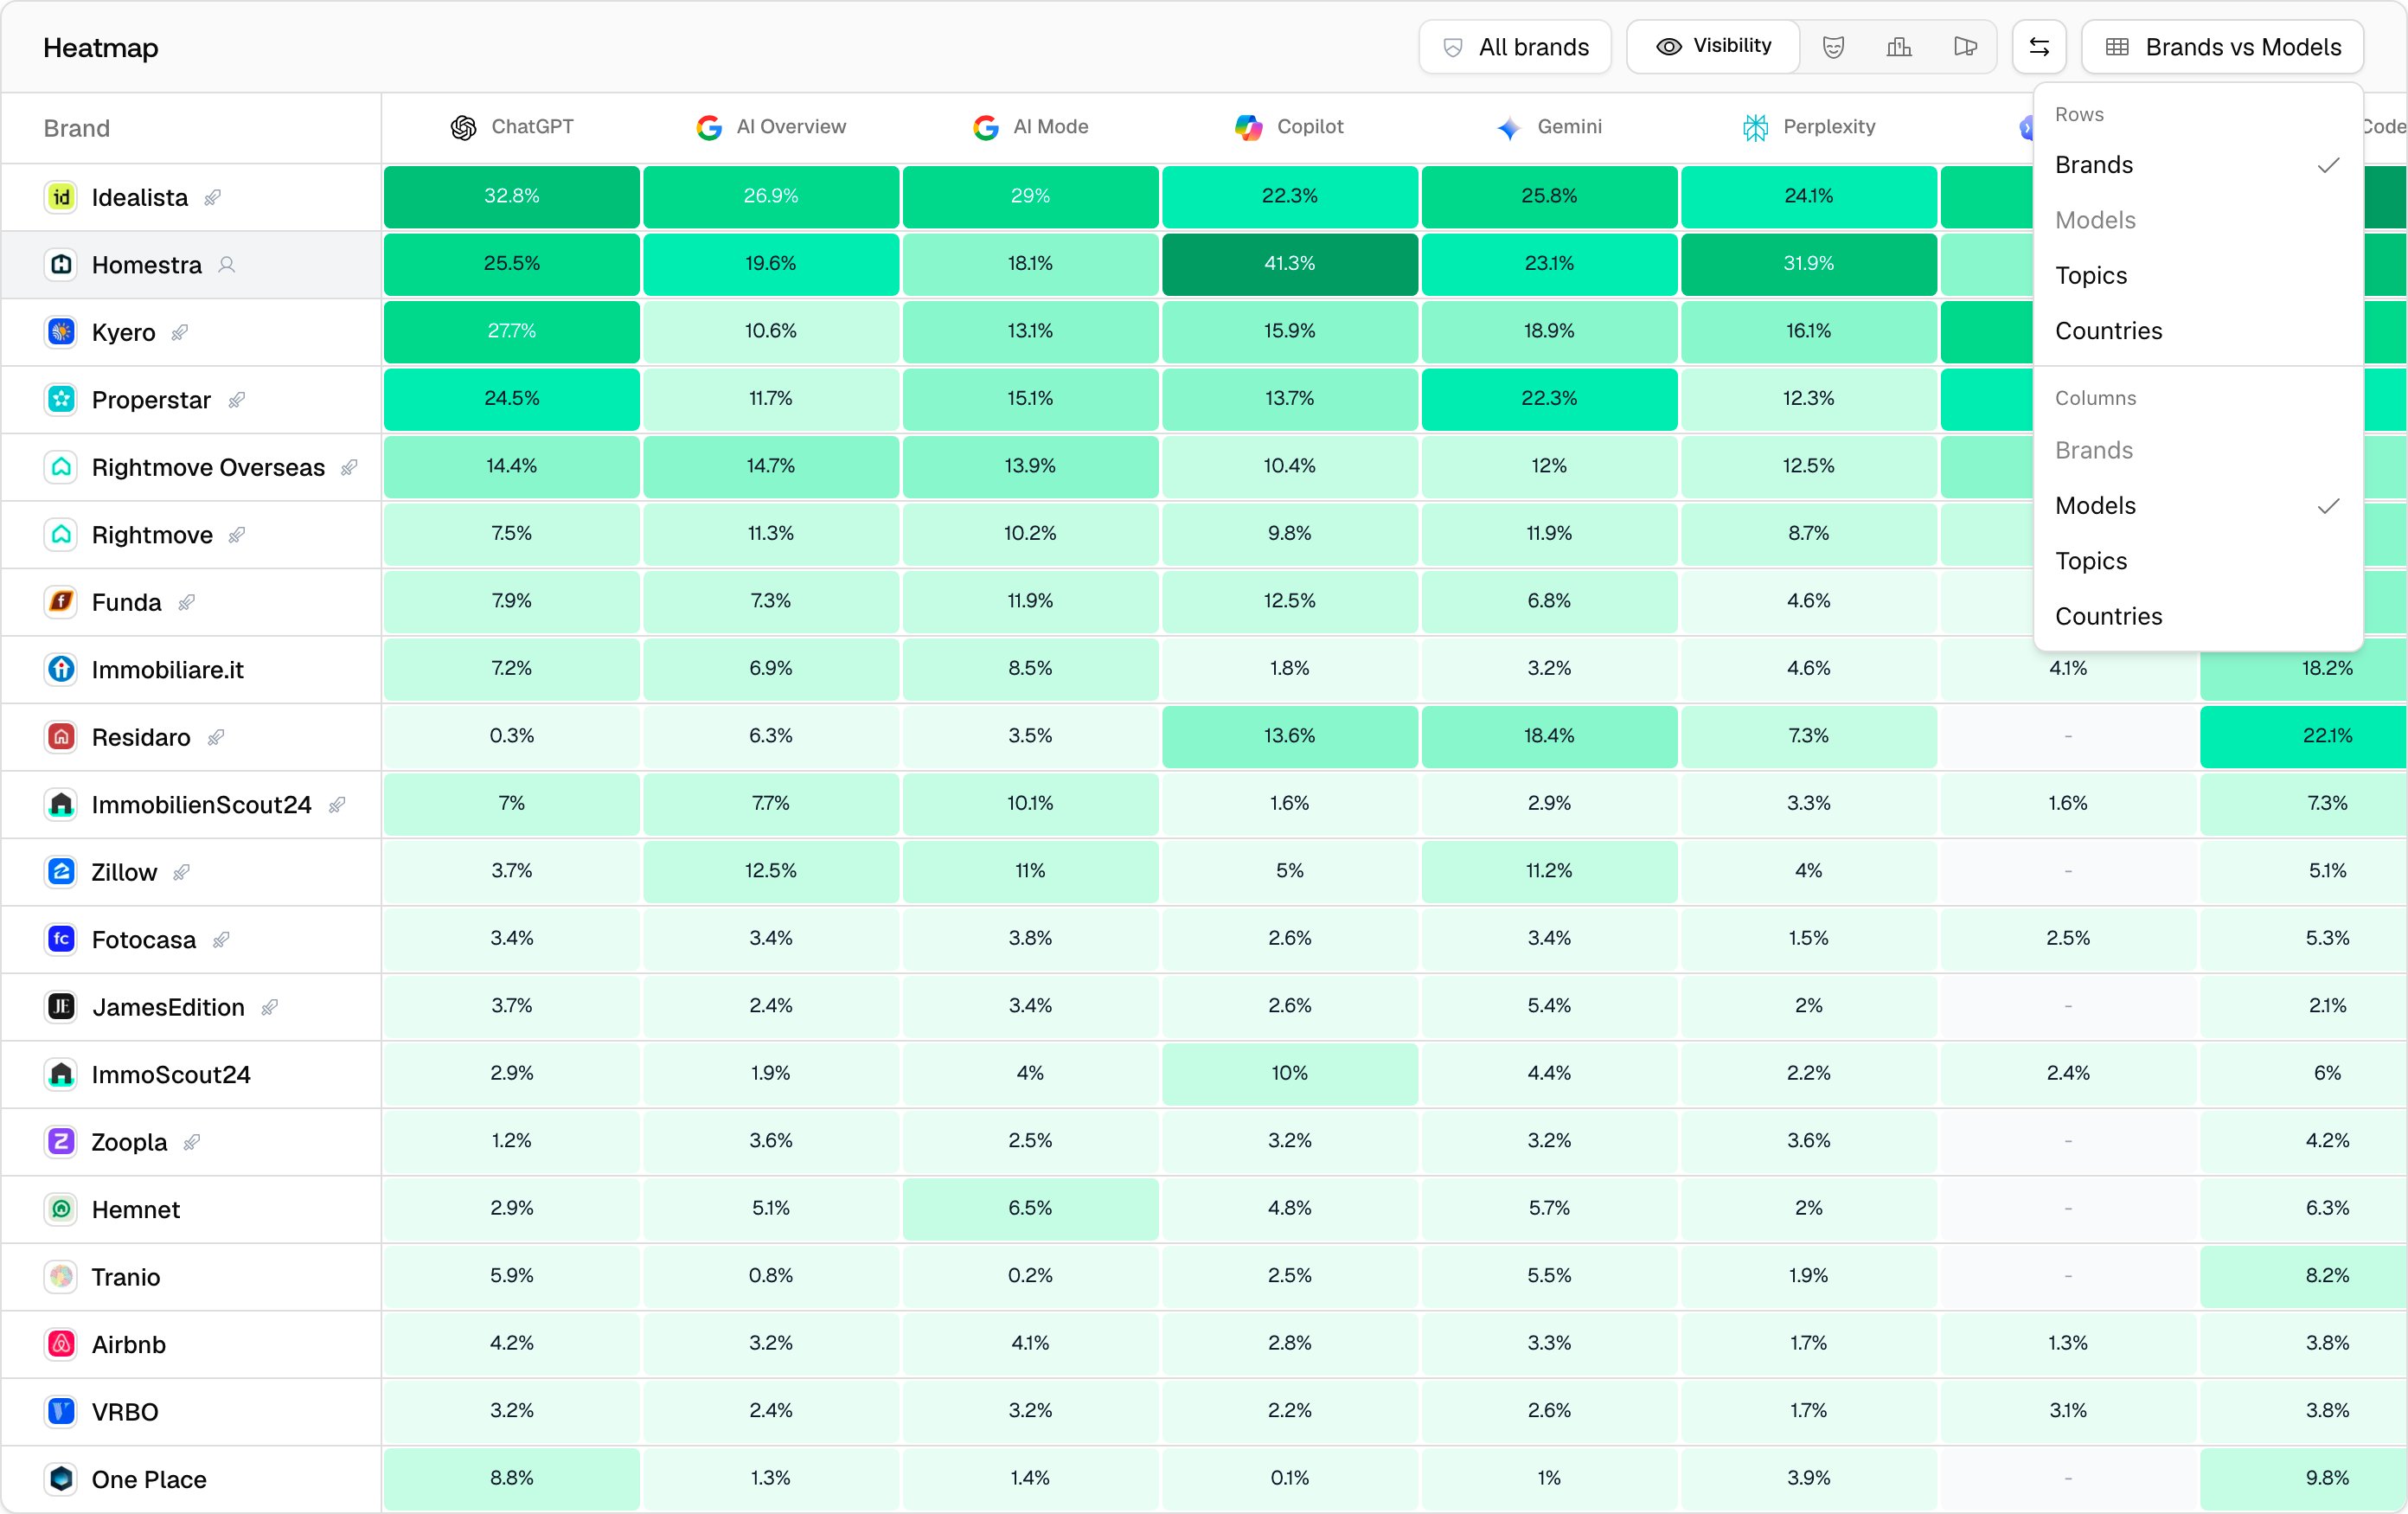Click the disabled Models option under Rows

coord(2198,220)
